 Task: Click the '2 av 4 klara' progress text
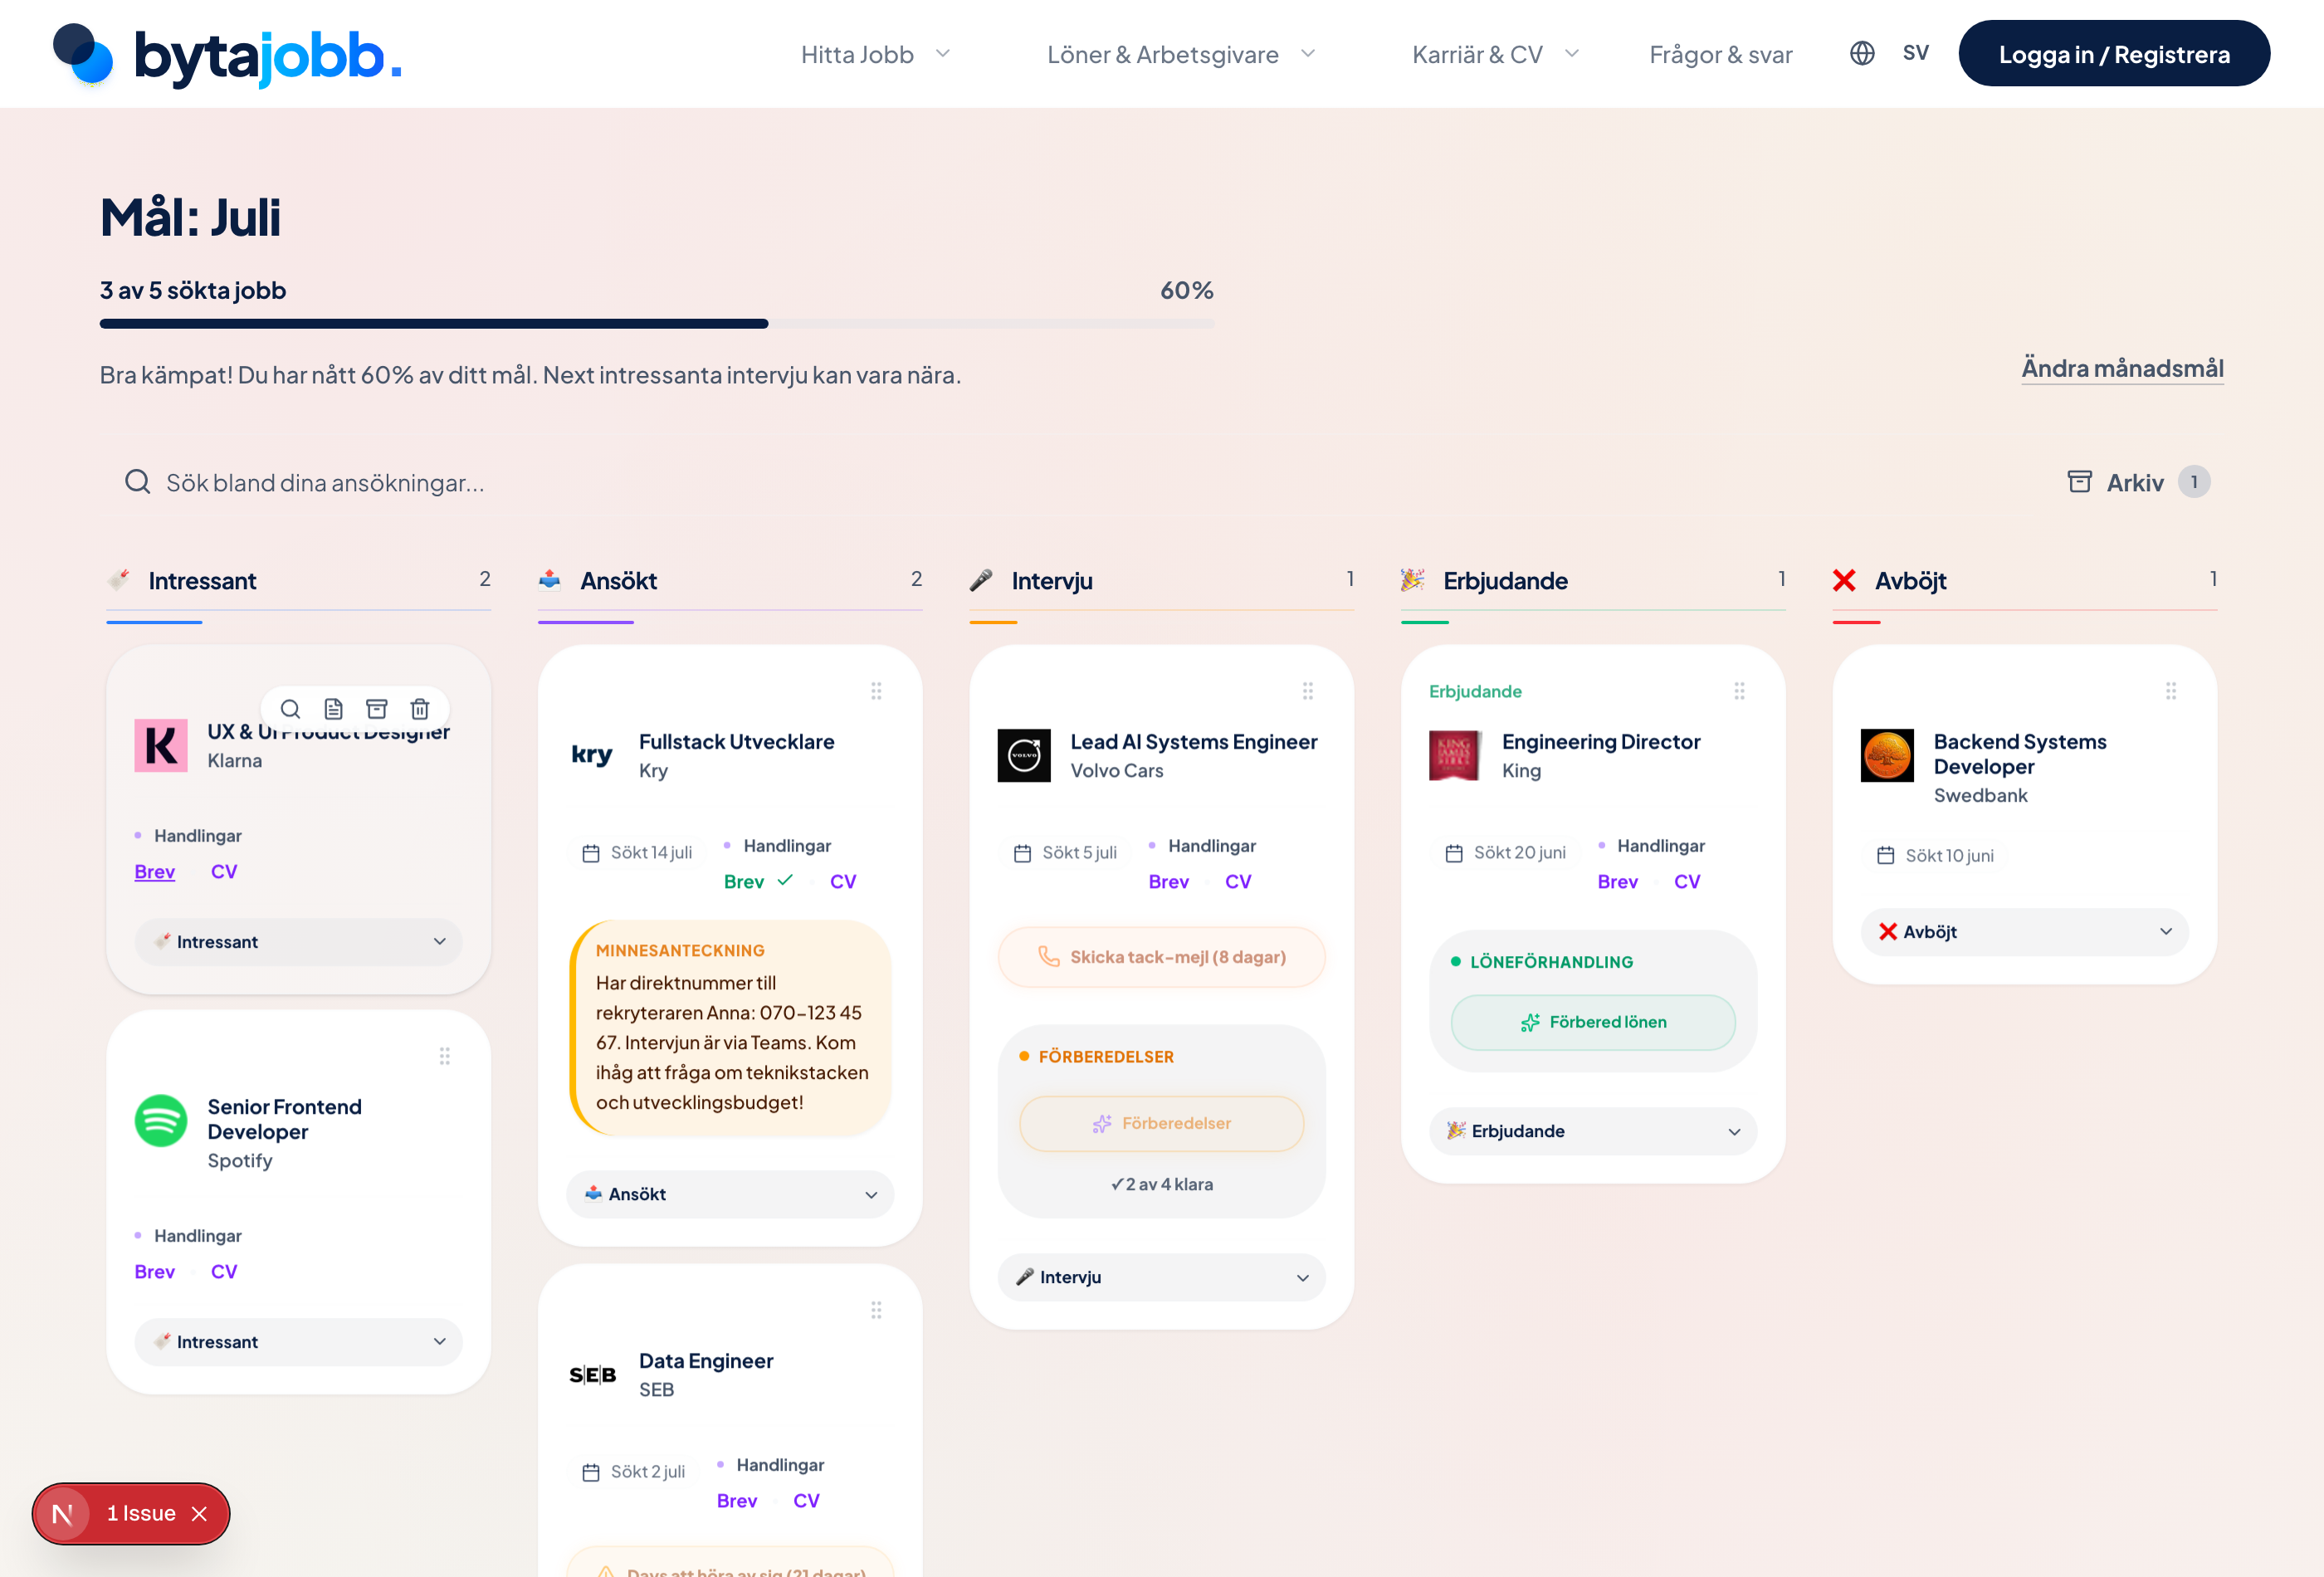coord(1162,1184)
